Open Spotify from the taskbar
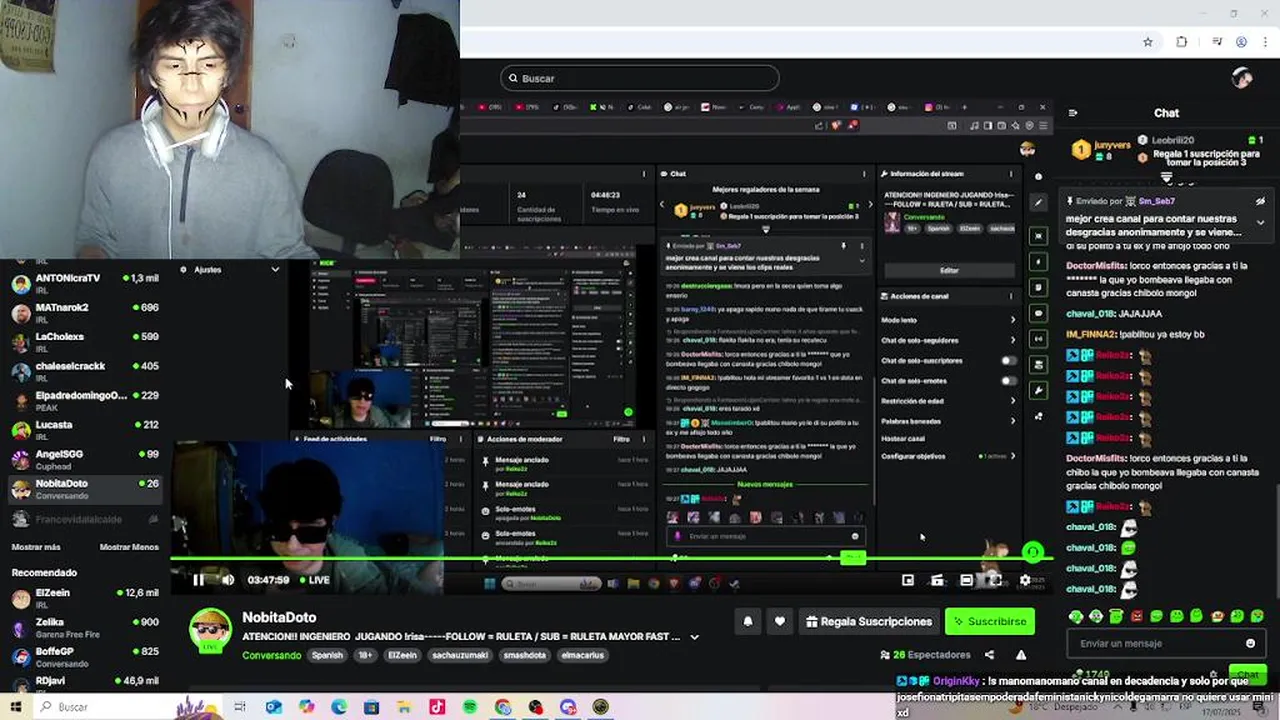 (469, 707)
